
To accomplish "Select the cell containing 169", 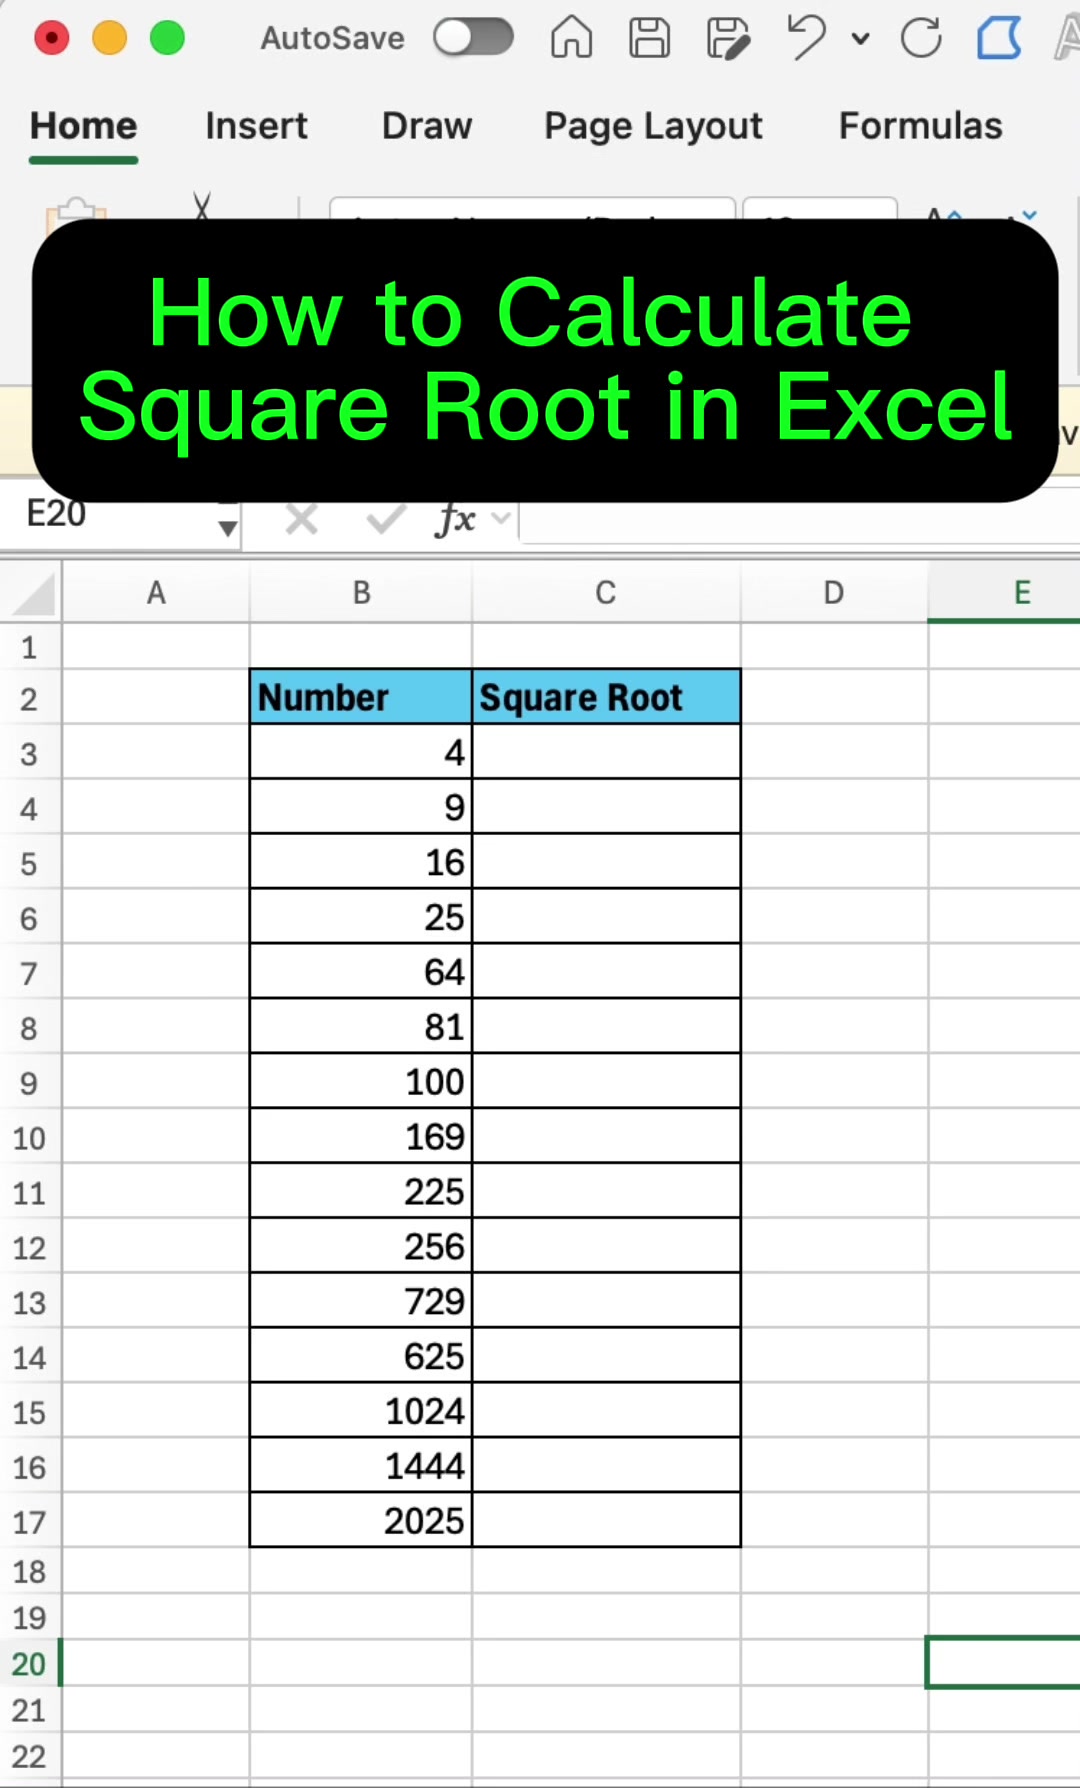I will point(361,1137).
